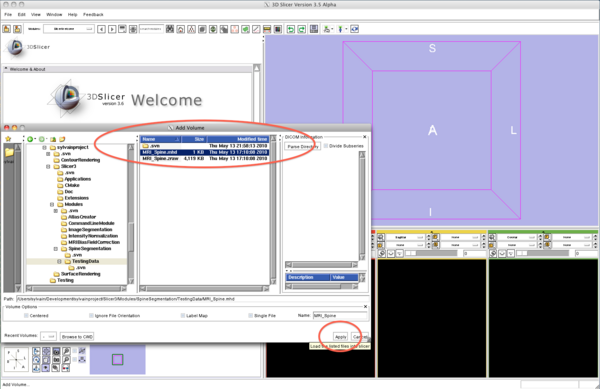Click the create new folder icon in the dialog
Screen dimensions: 600x389
tap(62, 139)
